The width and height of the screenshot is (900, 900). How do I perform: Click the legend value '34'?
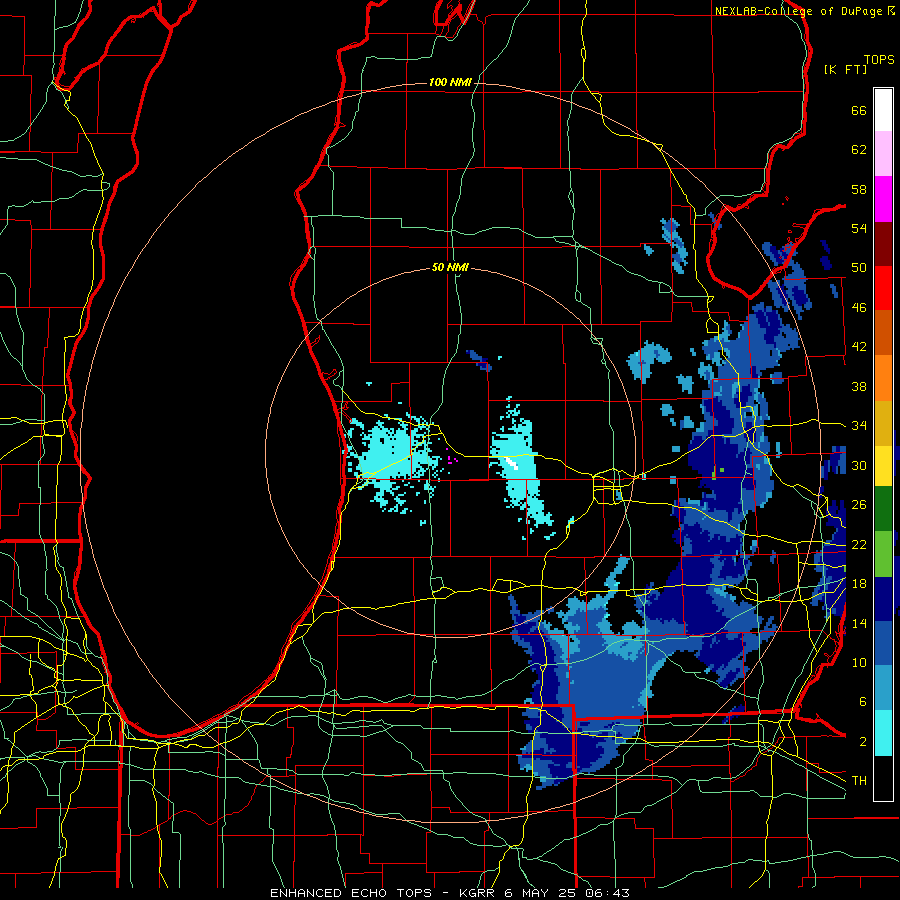click(859, 426)
